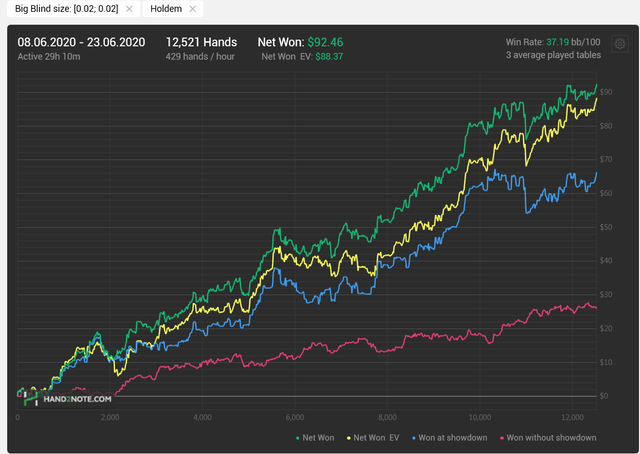Toggle the Net Won EV legend series
Viewport: 640px width, 454px height.
pos(373,438)
